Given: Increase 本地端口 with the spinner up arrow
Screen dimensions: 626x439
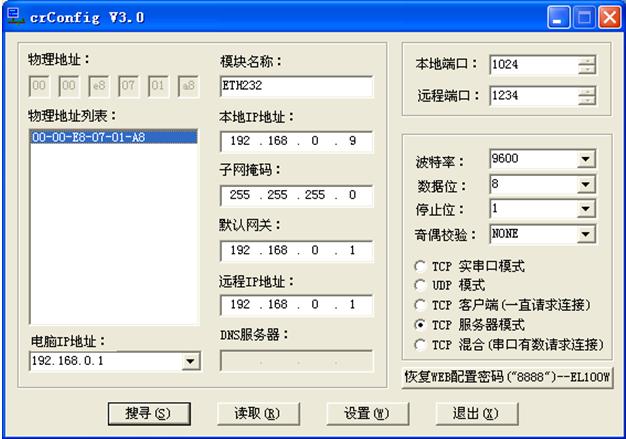Looking at the screenshot, I should (586, 60).
